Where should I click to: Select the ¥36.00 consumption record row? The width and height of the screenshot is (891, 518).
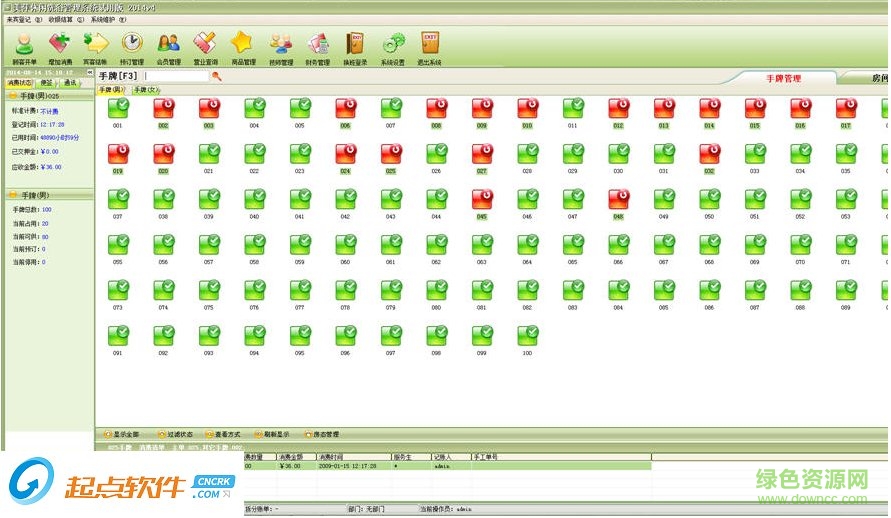pyautogui.click(x=448, y=466)
